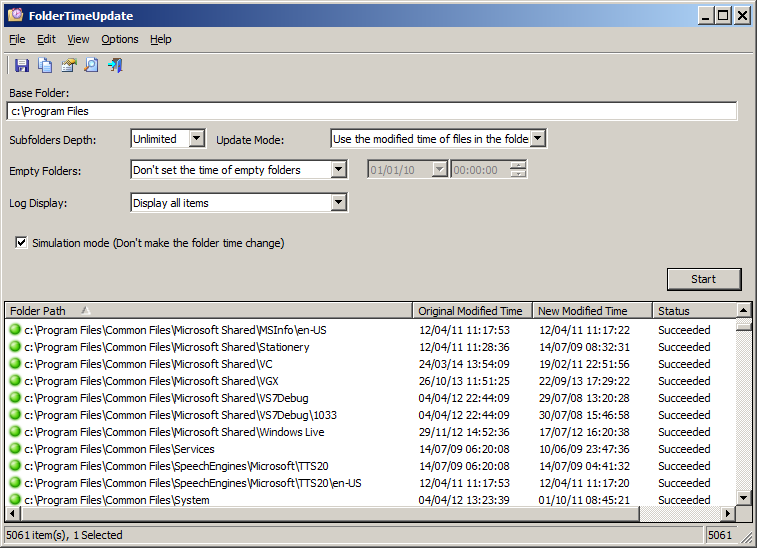This screenshot has height=548, width=757.
Task: Open the Update Mode dropdown
Action: click(538, 139)
